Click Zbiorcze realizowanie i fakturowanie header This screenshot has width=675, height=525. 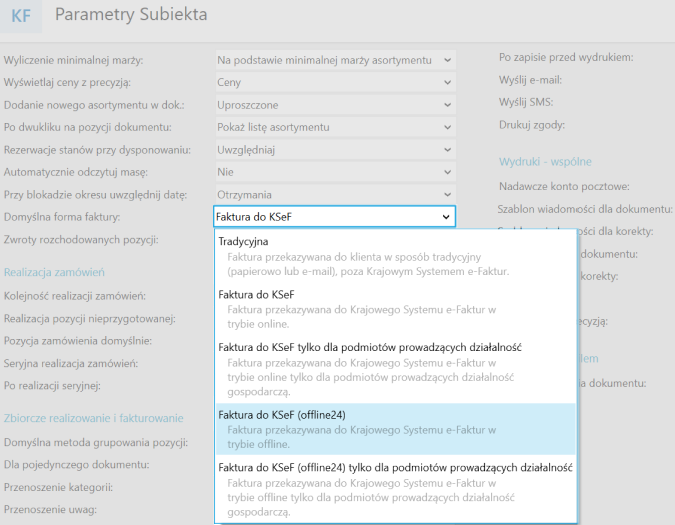(x=93, y=418)
